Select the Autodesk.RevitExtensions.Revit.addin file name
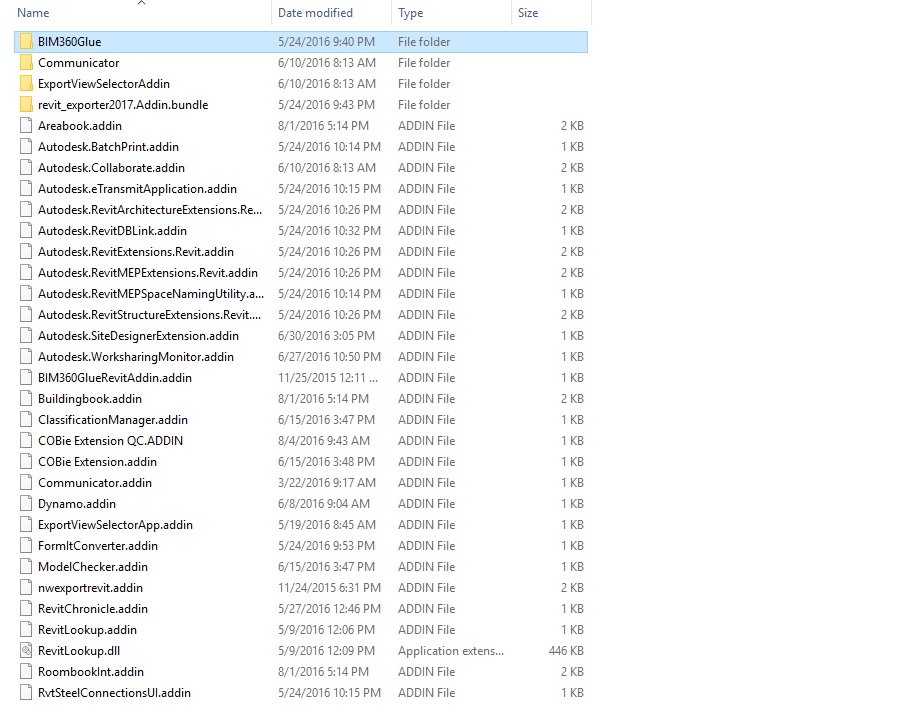918x717 pixels. [x=136, y=252]
